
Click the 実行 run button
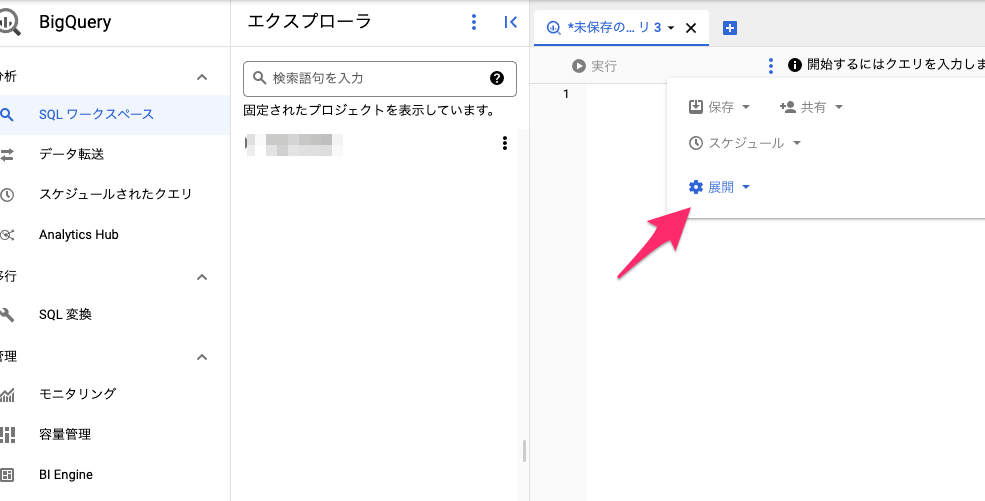(x=594, y=66)
